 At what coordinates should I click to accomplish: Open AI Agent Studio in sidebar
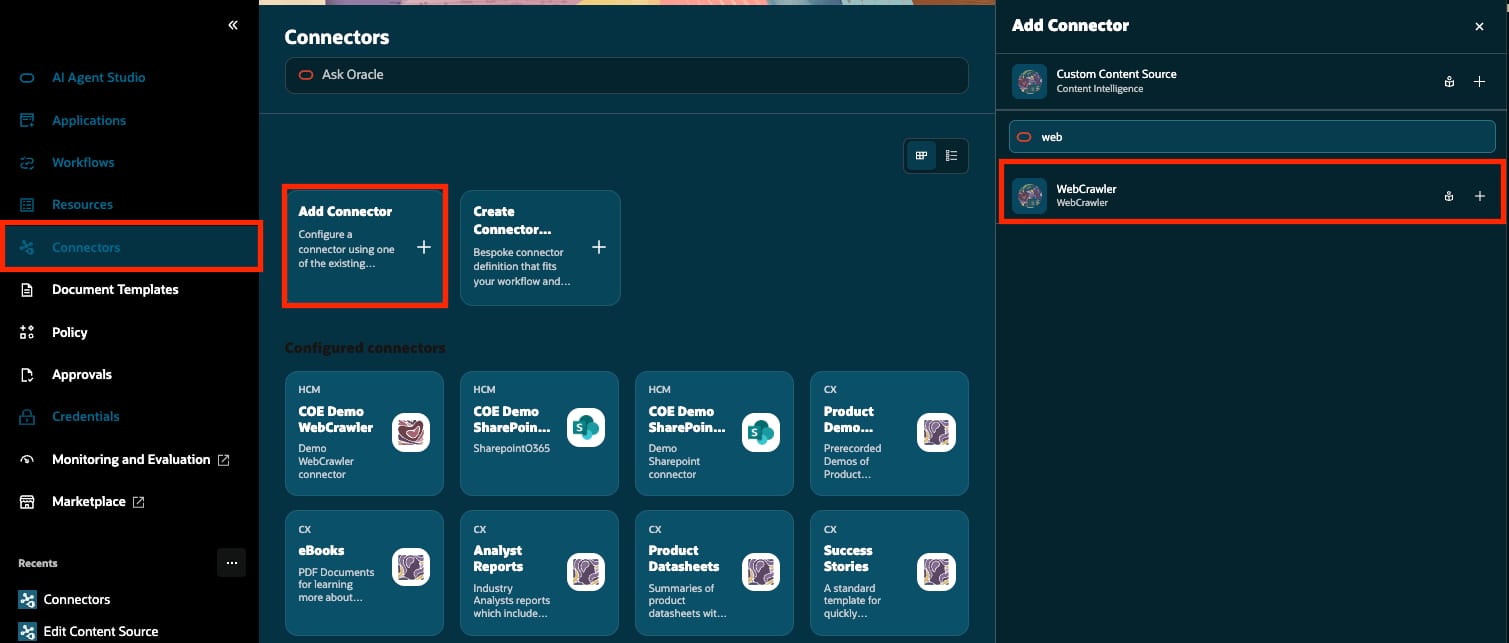[x=98, y=77]
